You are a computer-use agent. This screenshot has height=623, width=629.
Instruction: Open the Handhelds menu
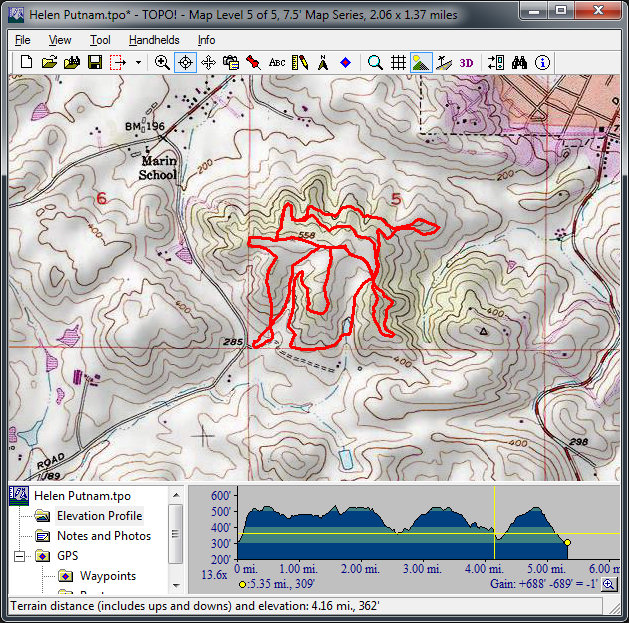tap(154, 40)
